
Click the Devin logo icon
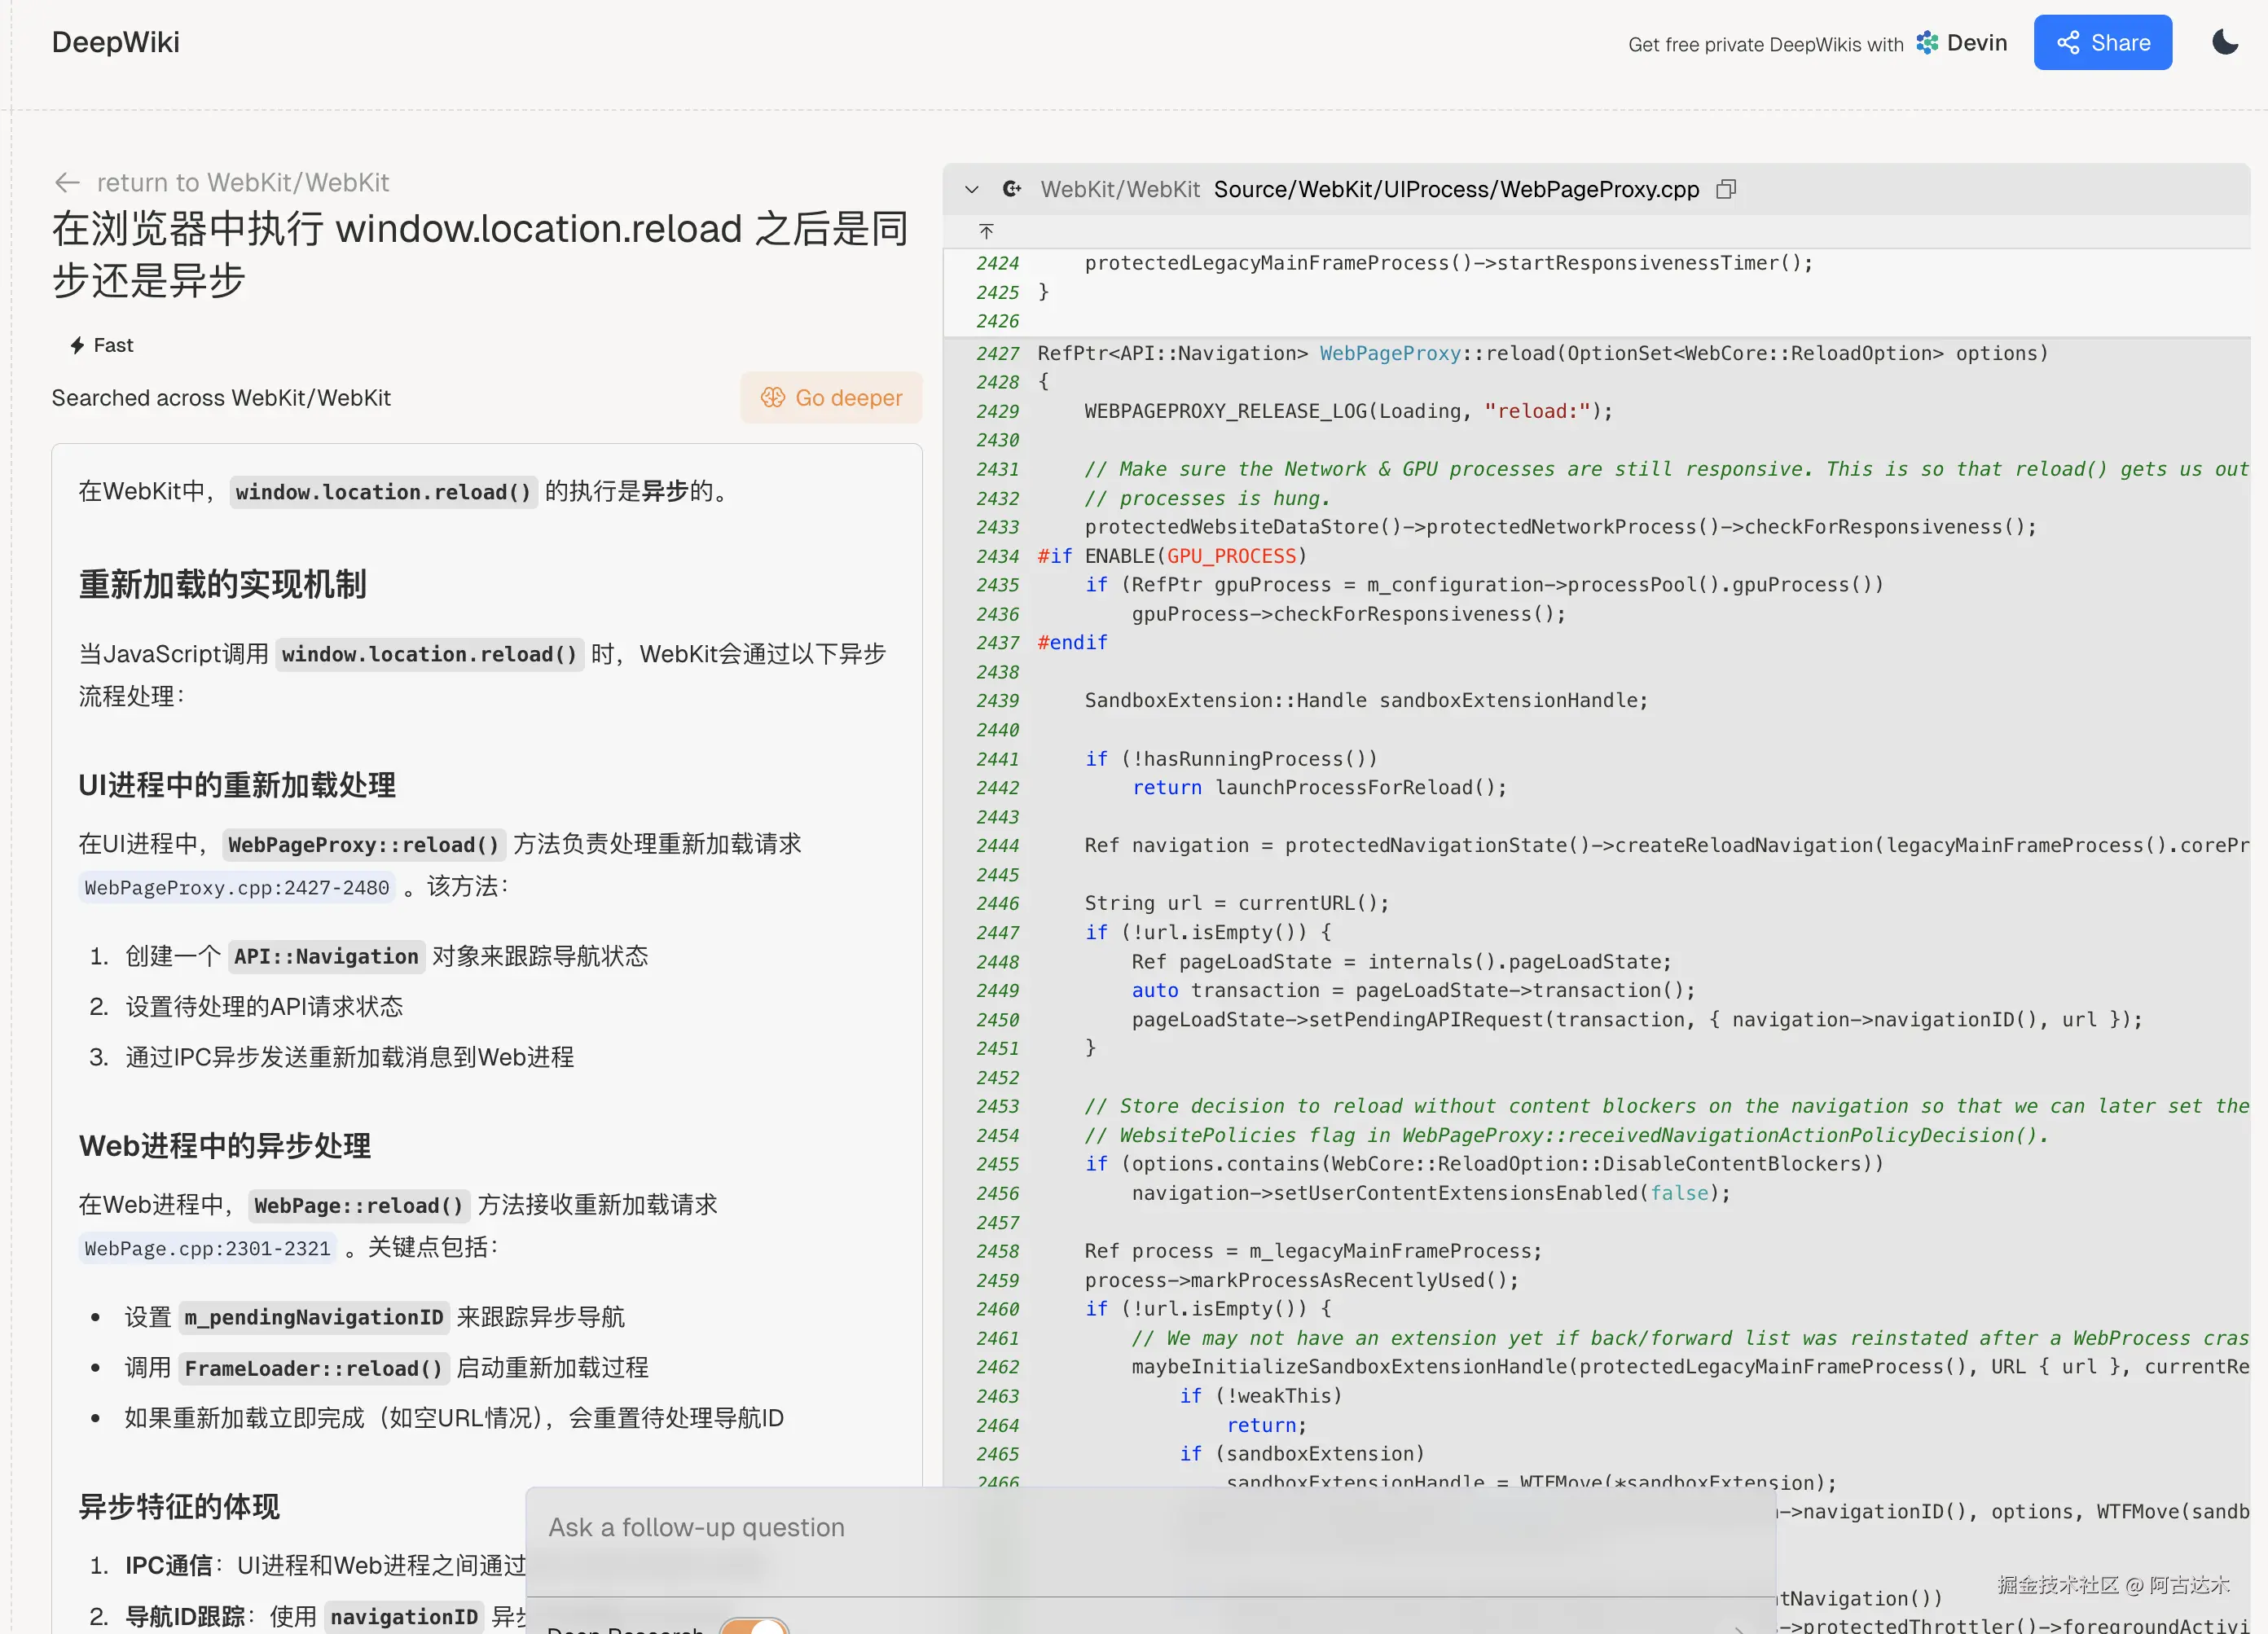pyautogui.click(x=1927, y=42)
